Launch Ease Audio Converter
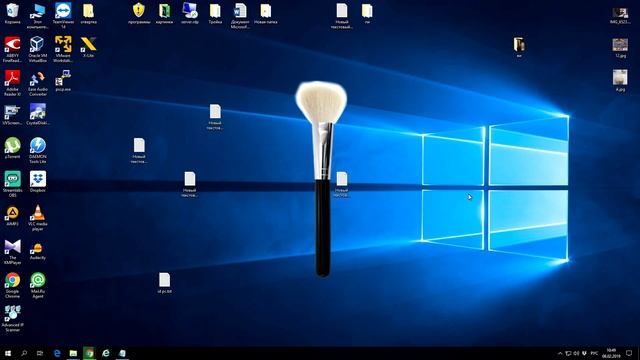The height and width of the screenshot is (360, 640). coord(38,83)
